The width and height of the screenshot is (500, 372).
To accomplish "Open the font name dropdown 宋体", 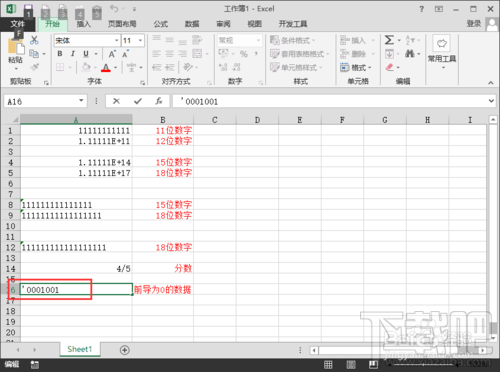I will point(116,41).
